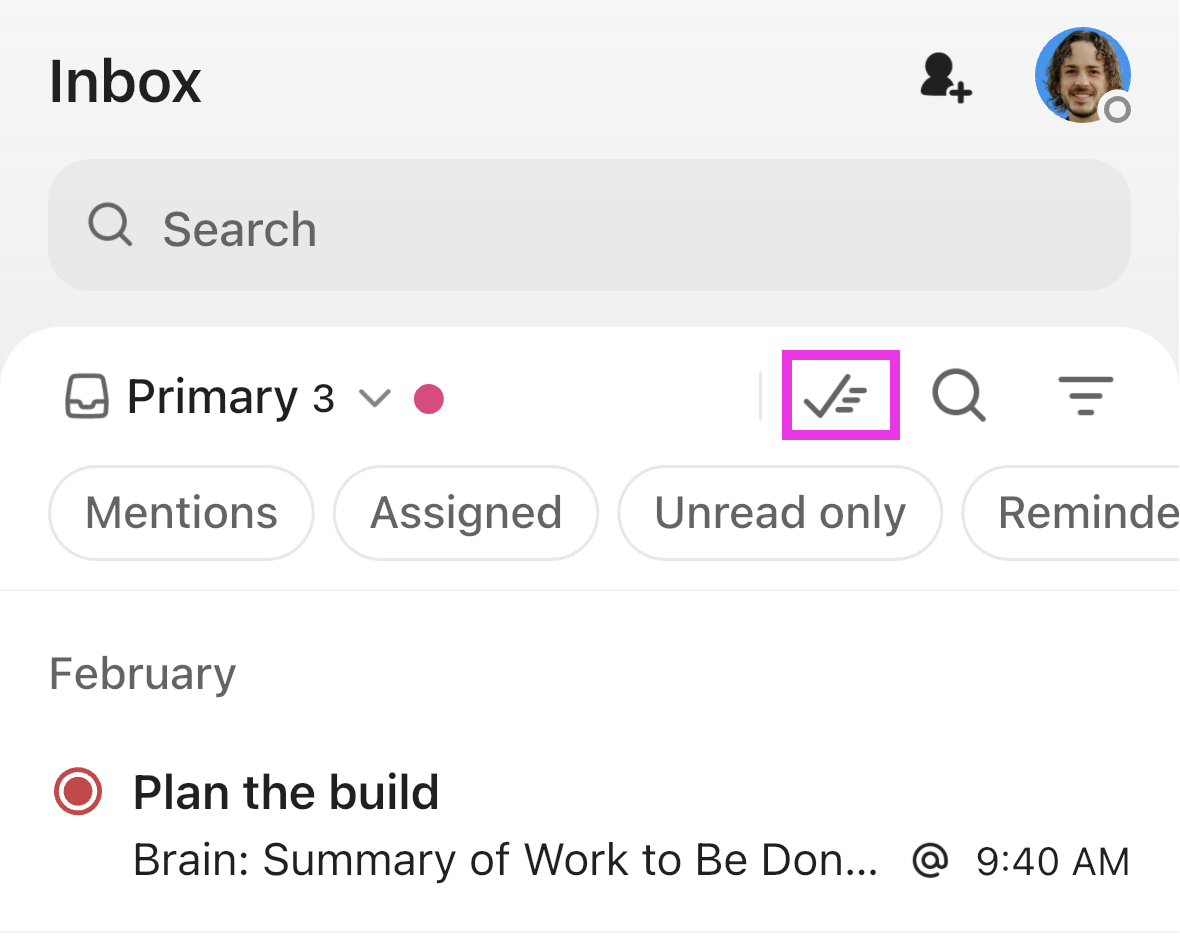Click the @ mention icon

(x=930, y=860)
